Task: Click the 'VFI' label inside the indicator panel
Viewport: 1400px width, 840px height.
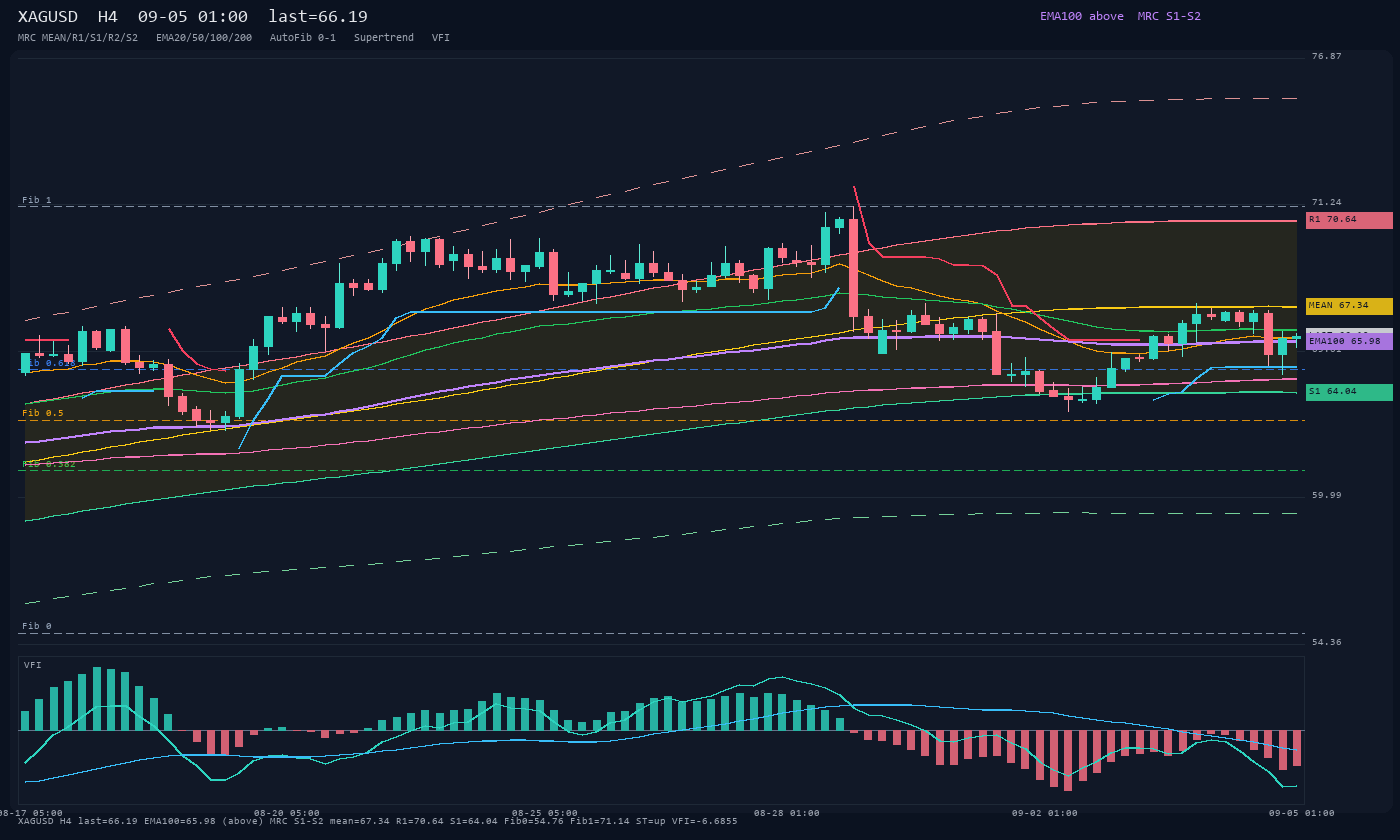Action: pos(33,665)
